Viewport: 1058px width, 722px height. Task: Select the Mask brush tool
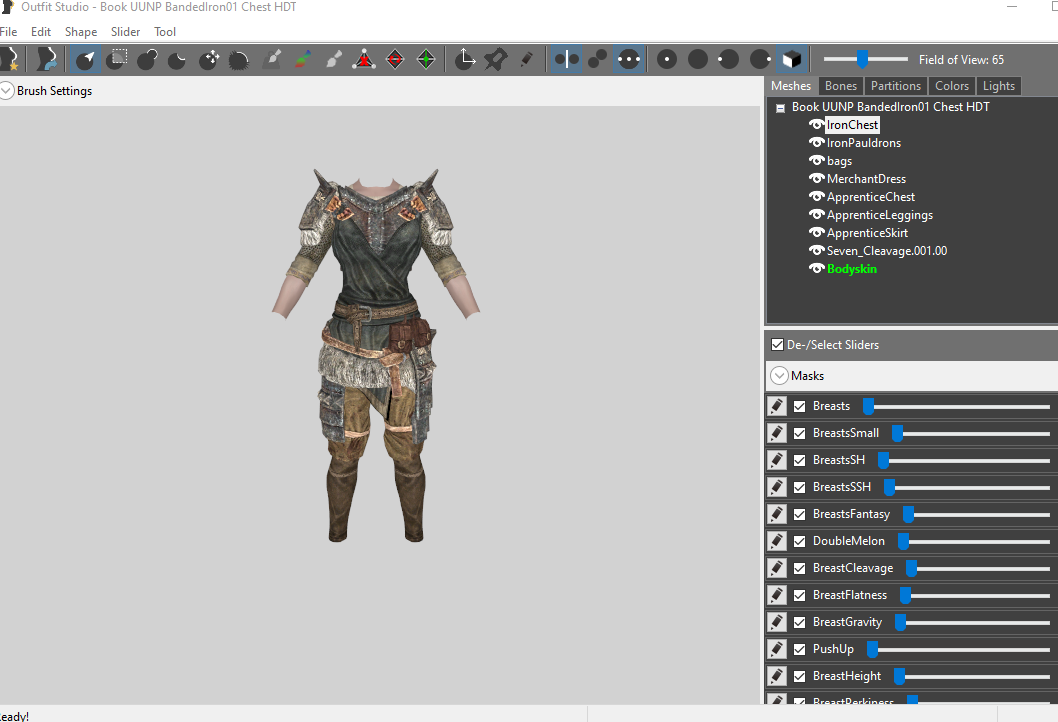117,59
